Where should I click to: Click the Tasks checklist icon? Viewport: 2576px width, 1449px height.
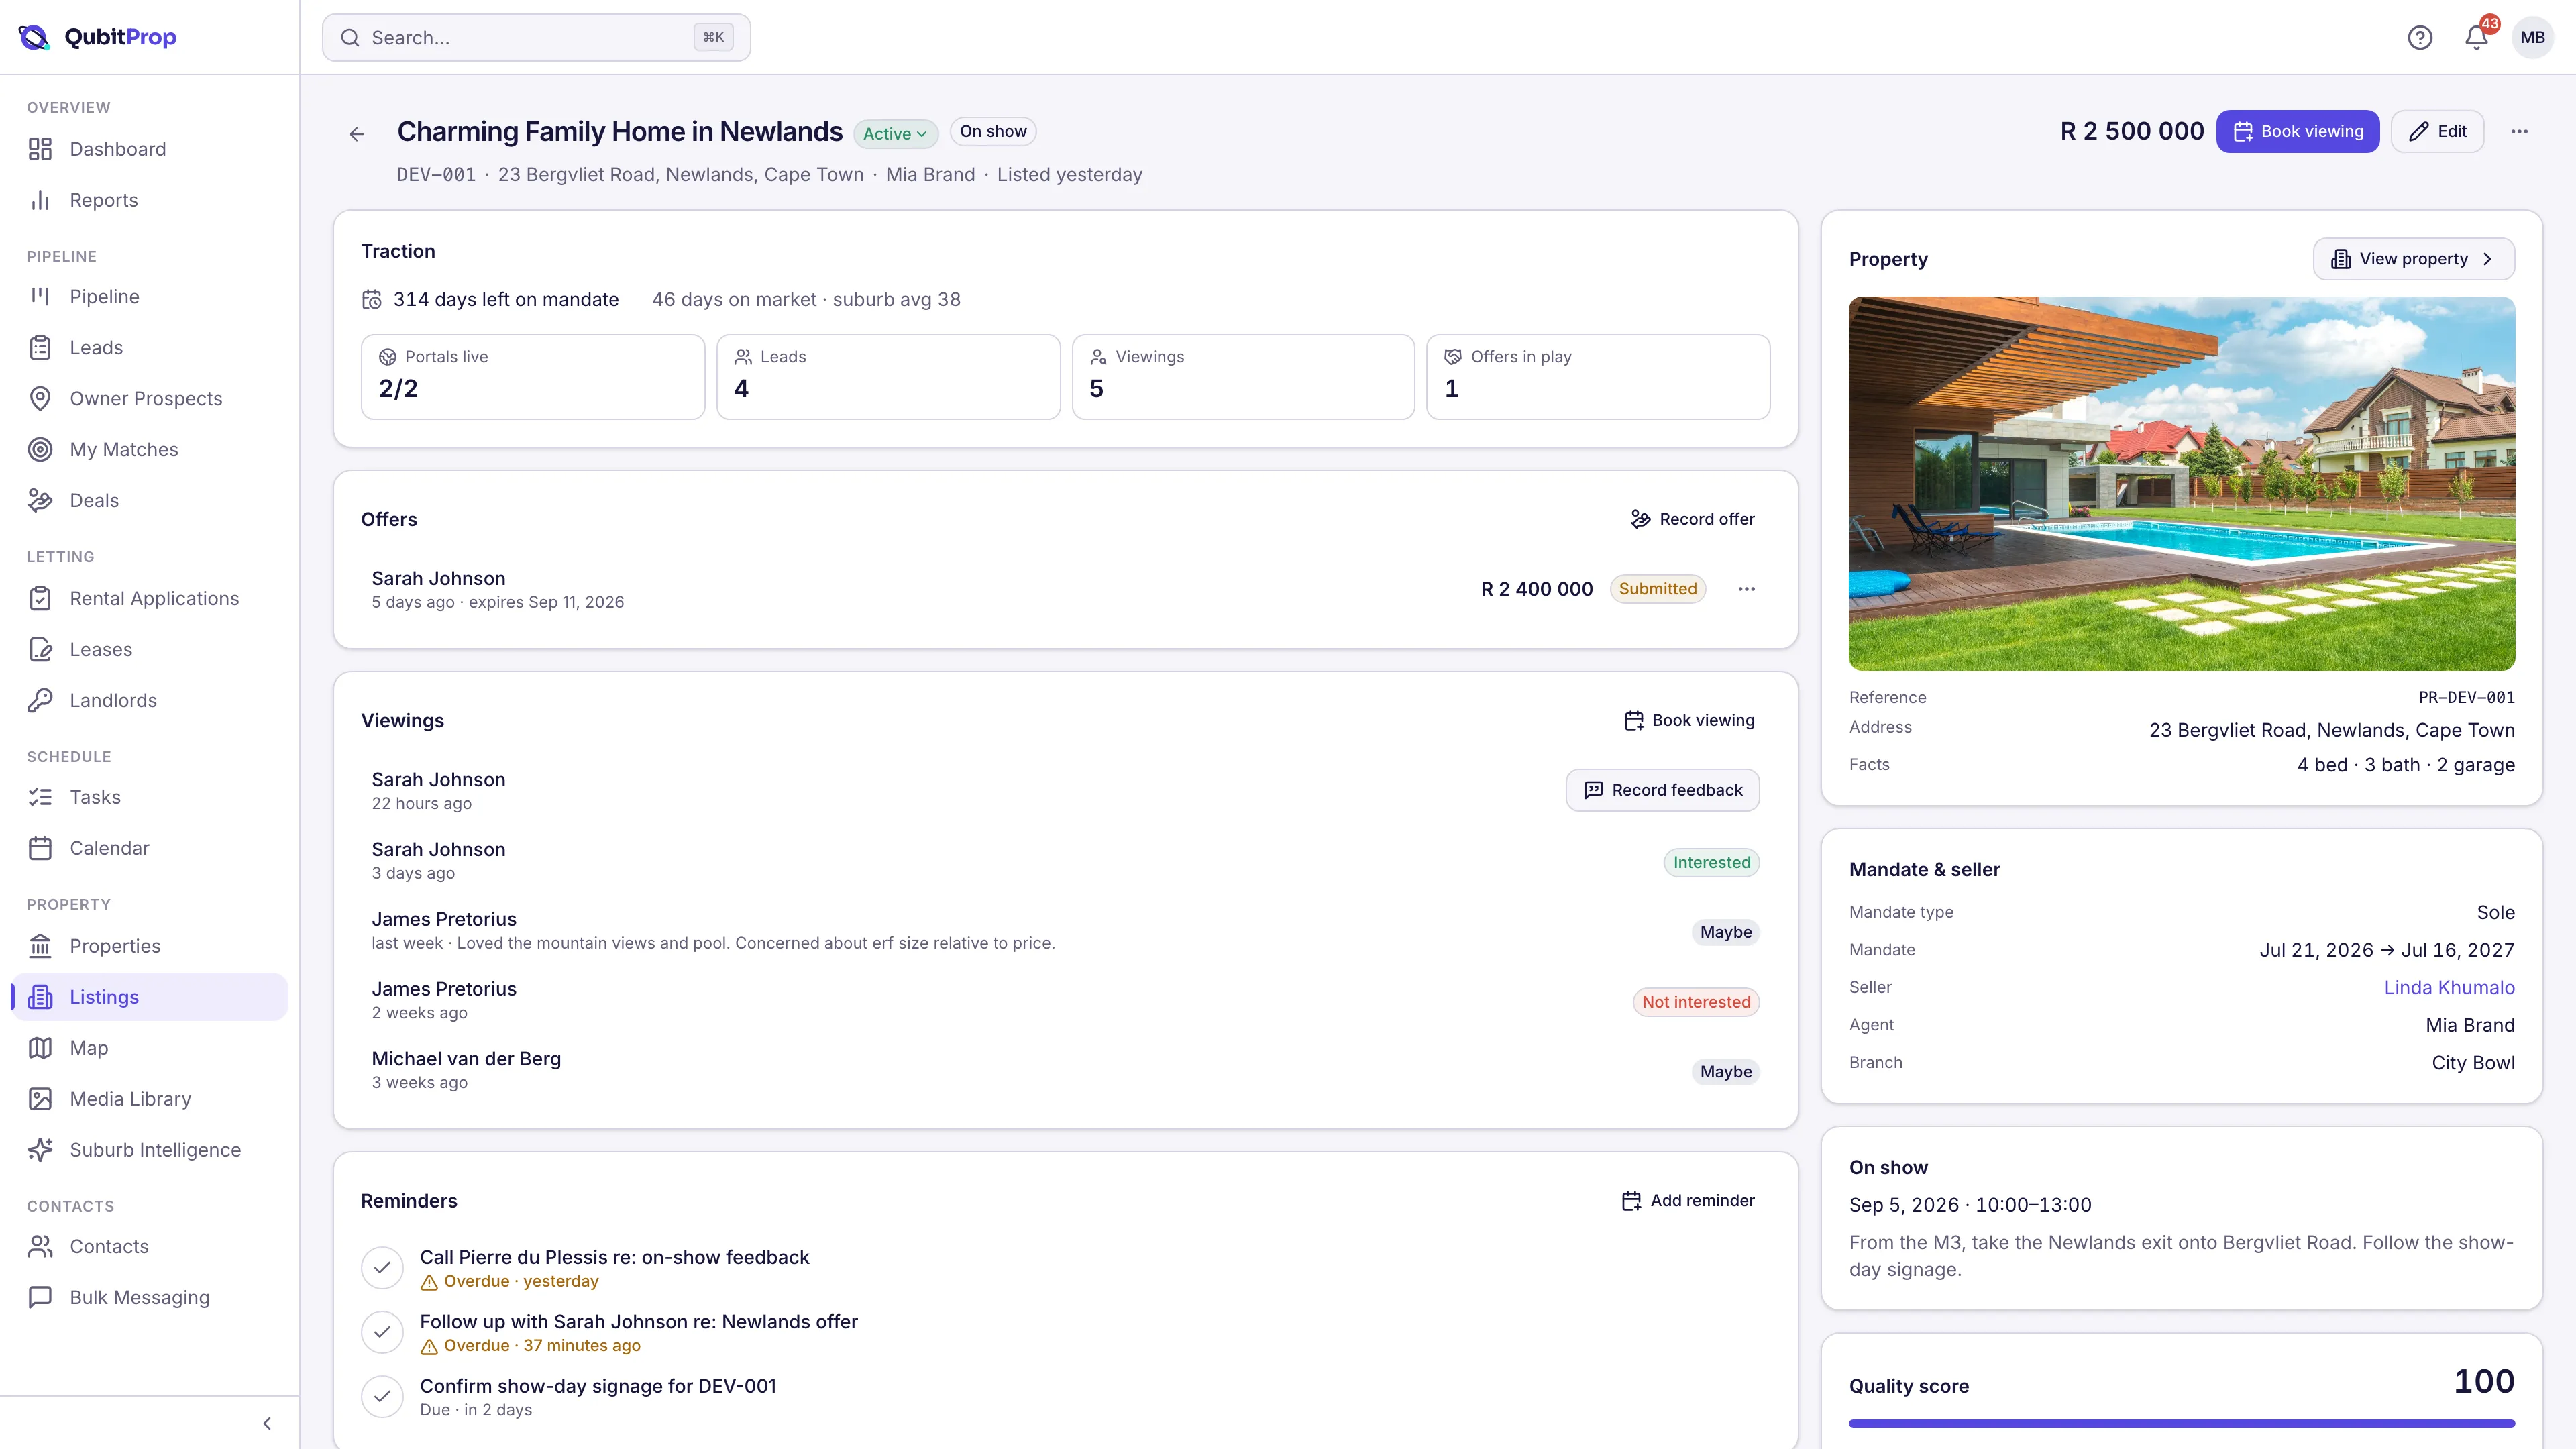(40, 797)
